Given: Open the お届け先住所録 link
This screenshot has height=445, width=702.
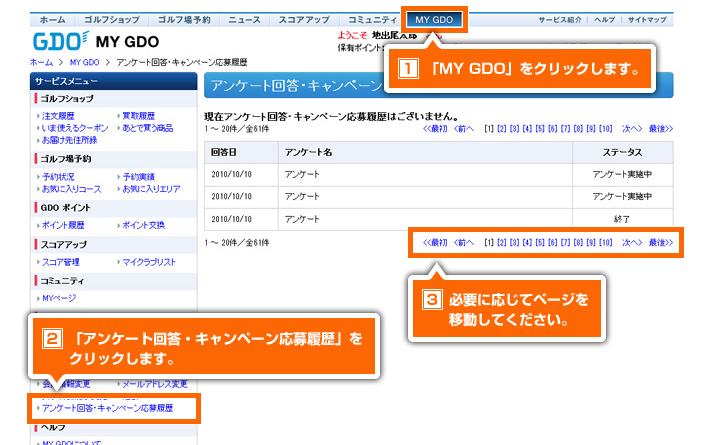Looking at the screenshot, I should coord(69,140).
